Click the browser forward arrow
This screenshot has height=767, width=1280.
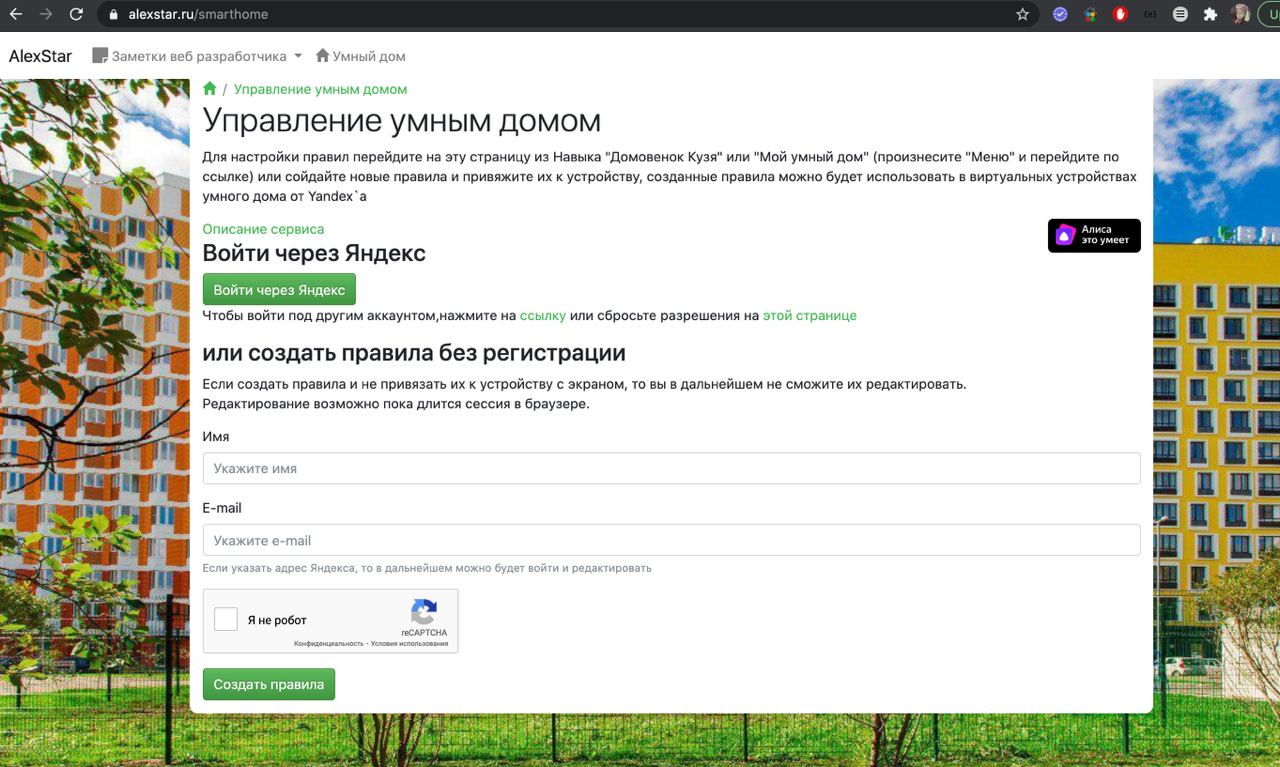tap(46, 15)
